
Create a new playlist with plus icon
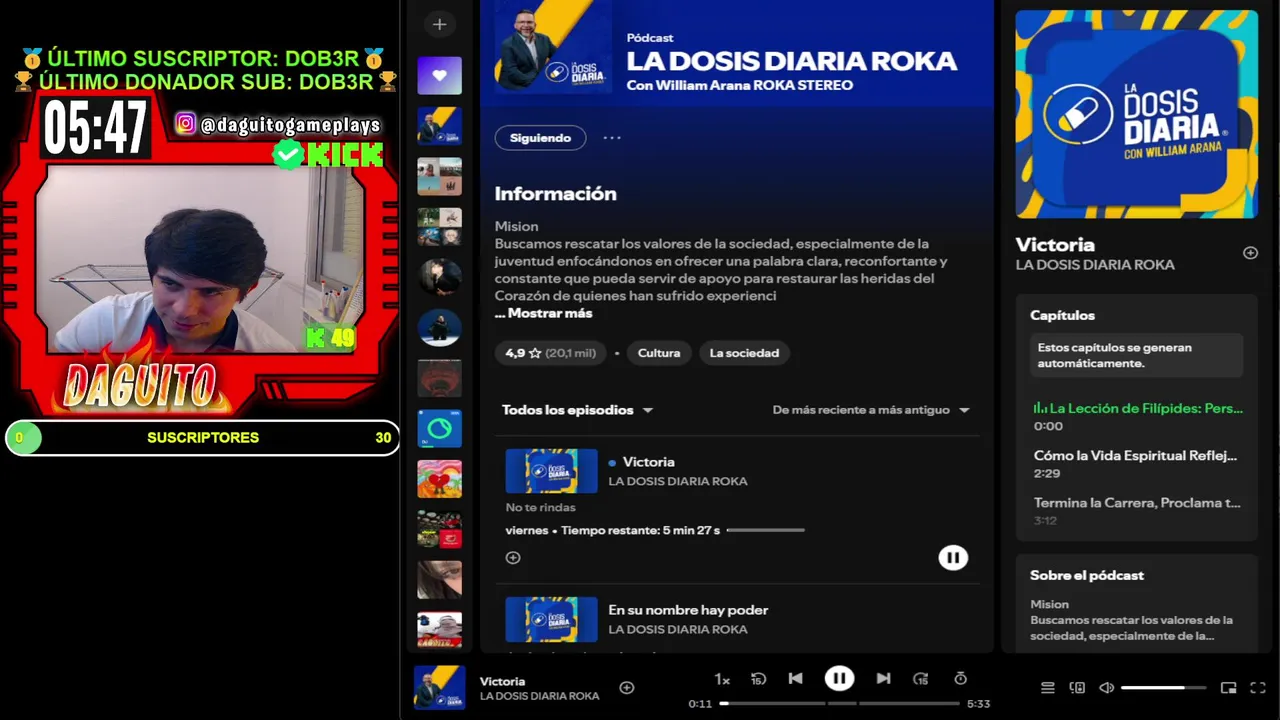439,24
